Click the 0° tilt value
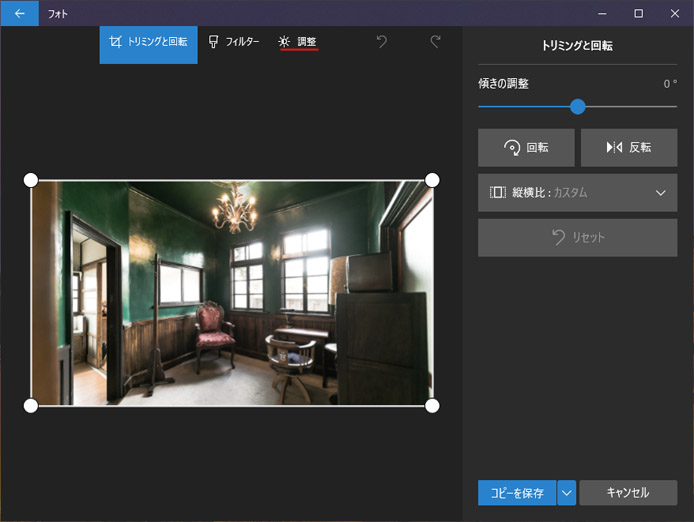The height and width of the screenshot is (522, 694). pos(670,84)
